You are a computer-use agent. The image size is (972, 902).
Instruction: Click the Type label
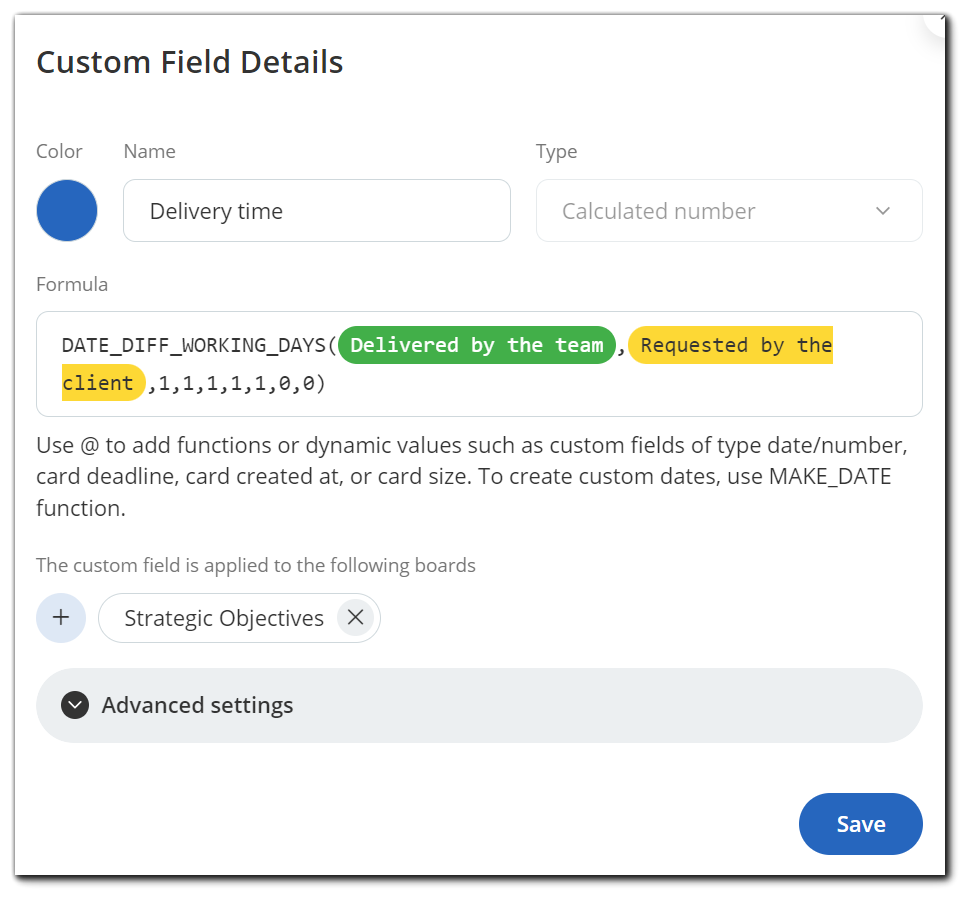[556, 151]
